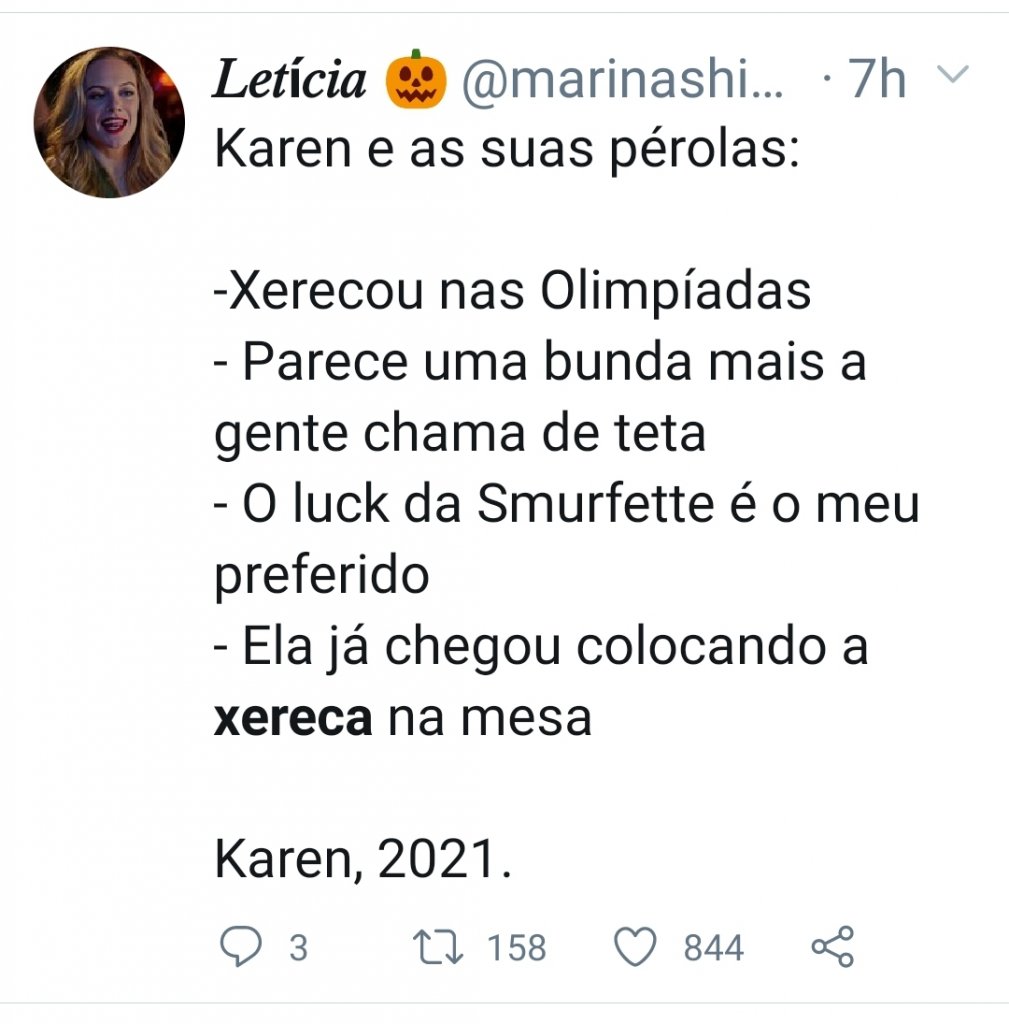Open the reply speech bubble icon
The image size is (1009, 1024).
click(x=240, y=946)
